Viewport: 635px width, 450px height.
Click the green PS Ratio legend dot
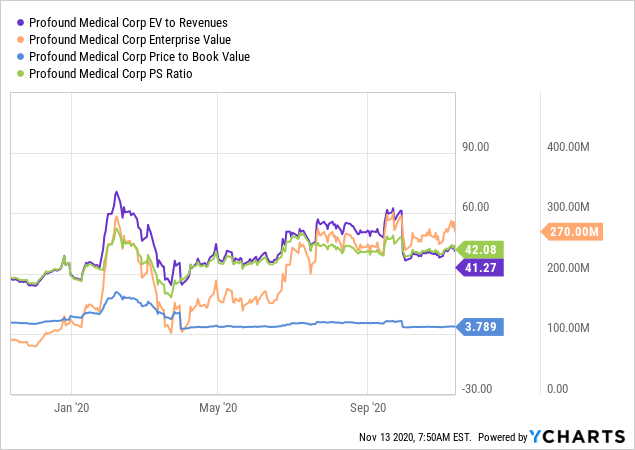tap(21, 74)
